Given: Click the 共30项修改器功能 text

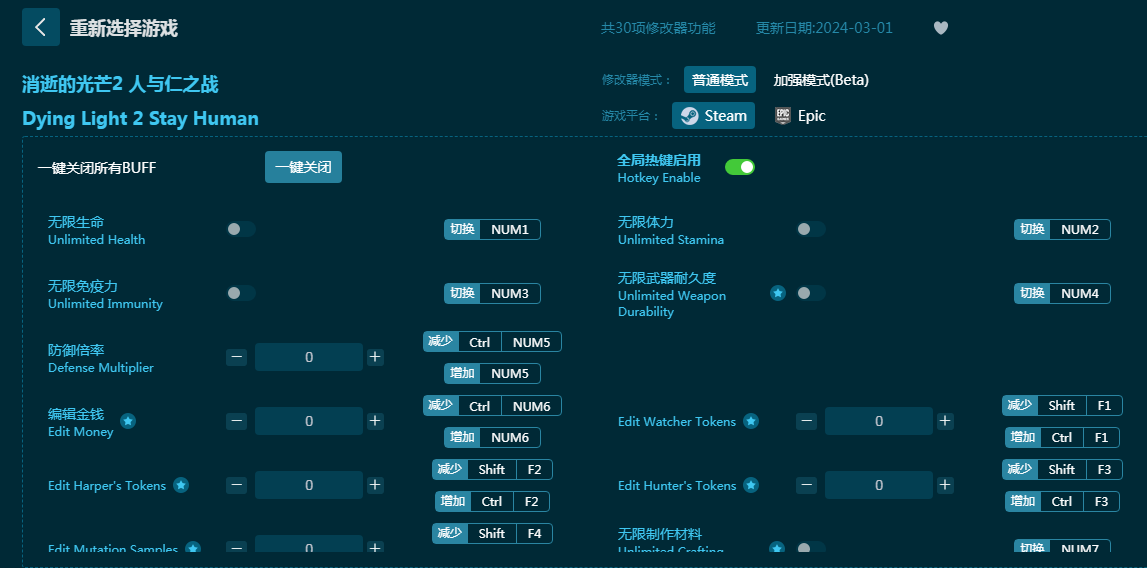Looking at the screenshot, I should point(658,28).
